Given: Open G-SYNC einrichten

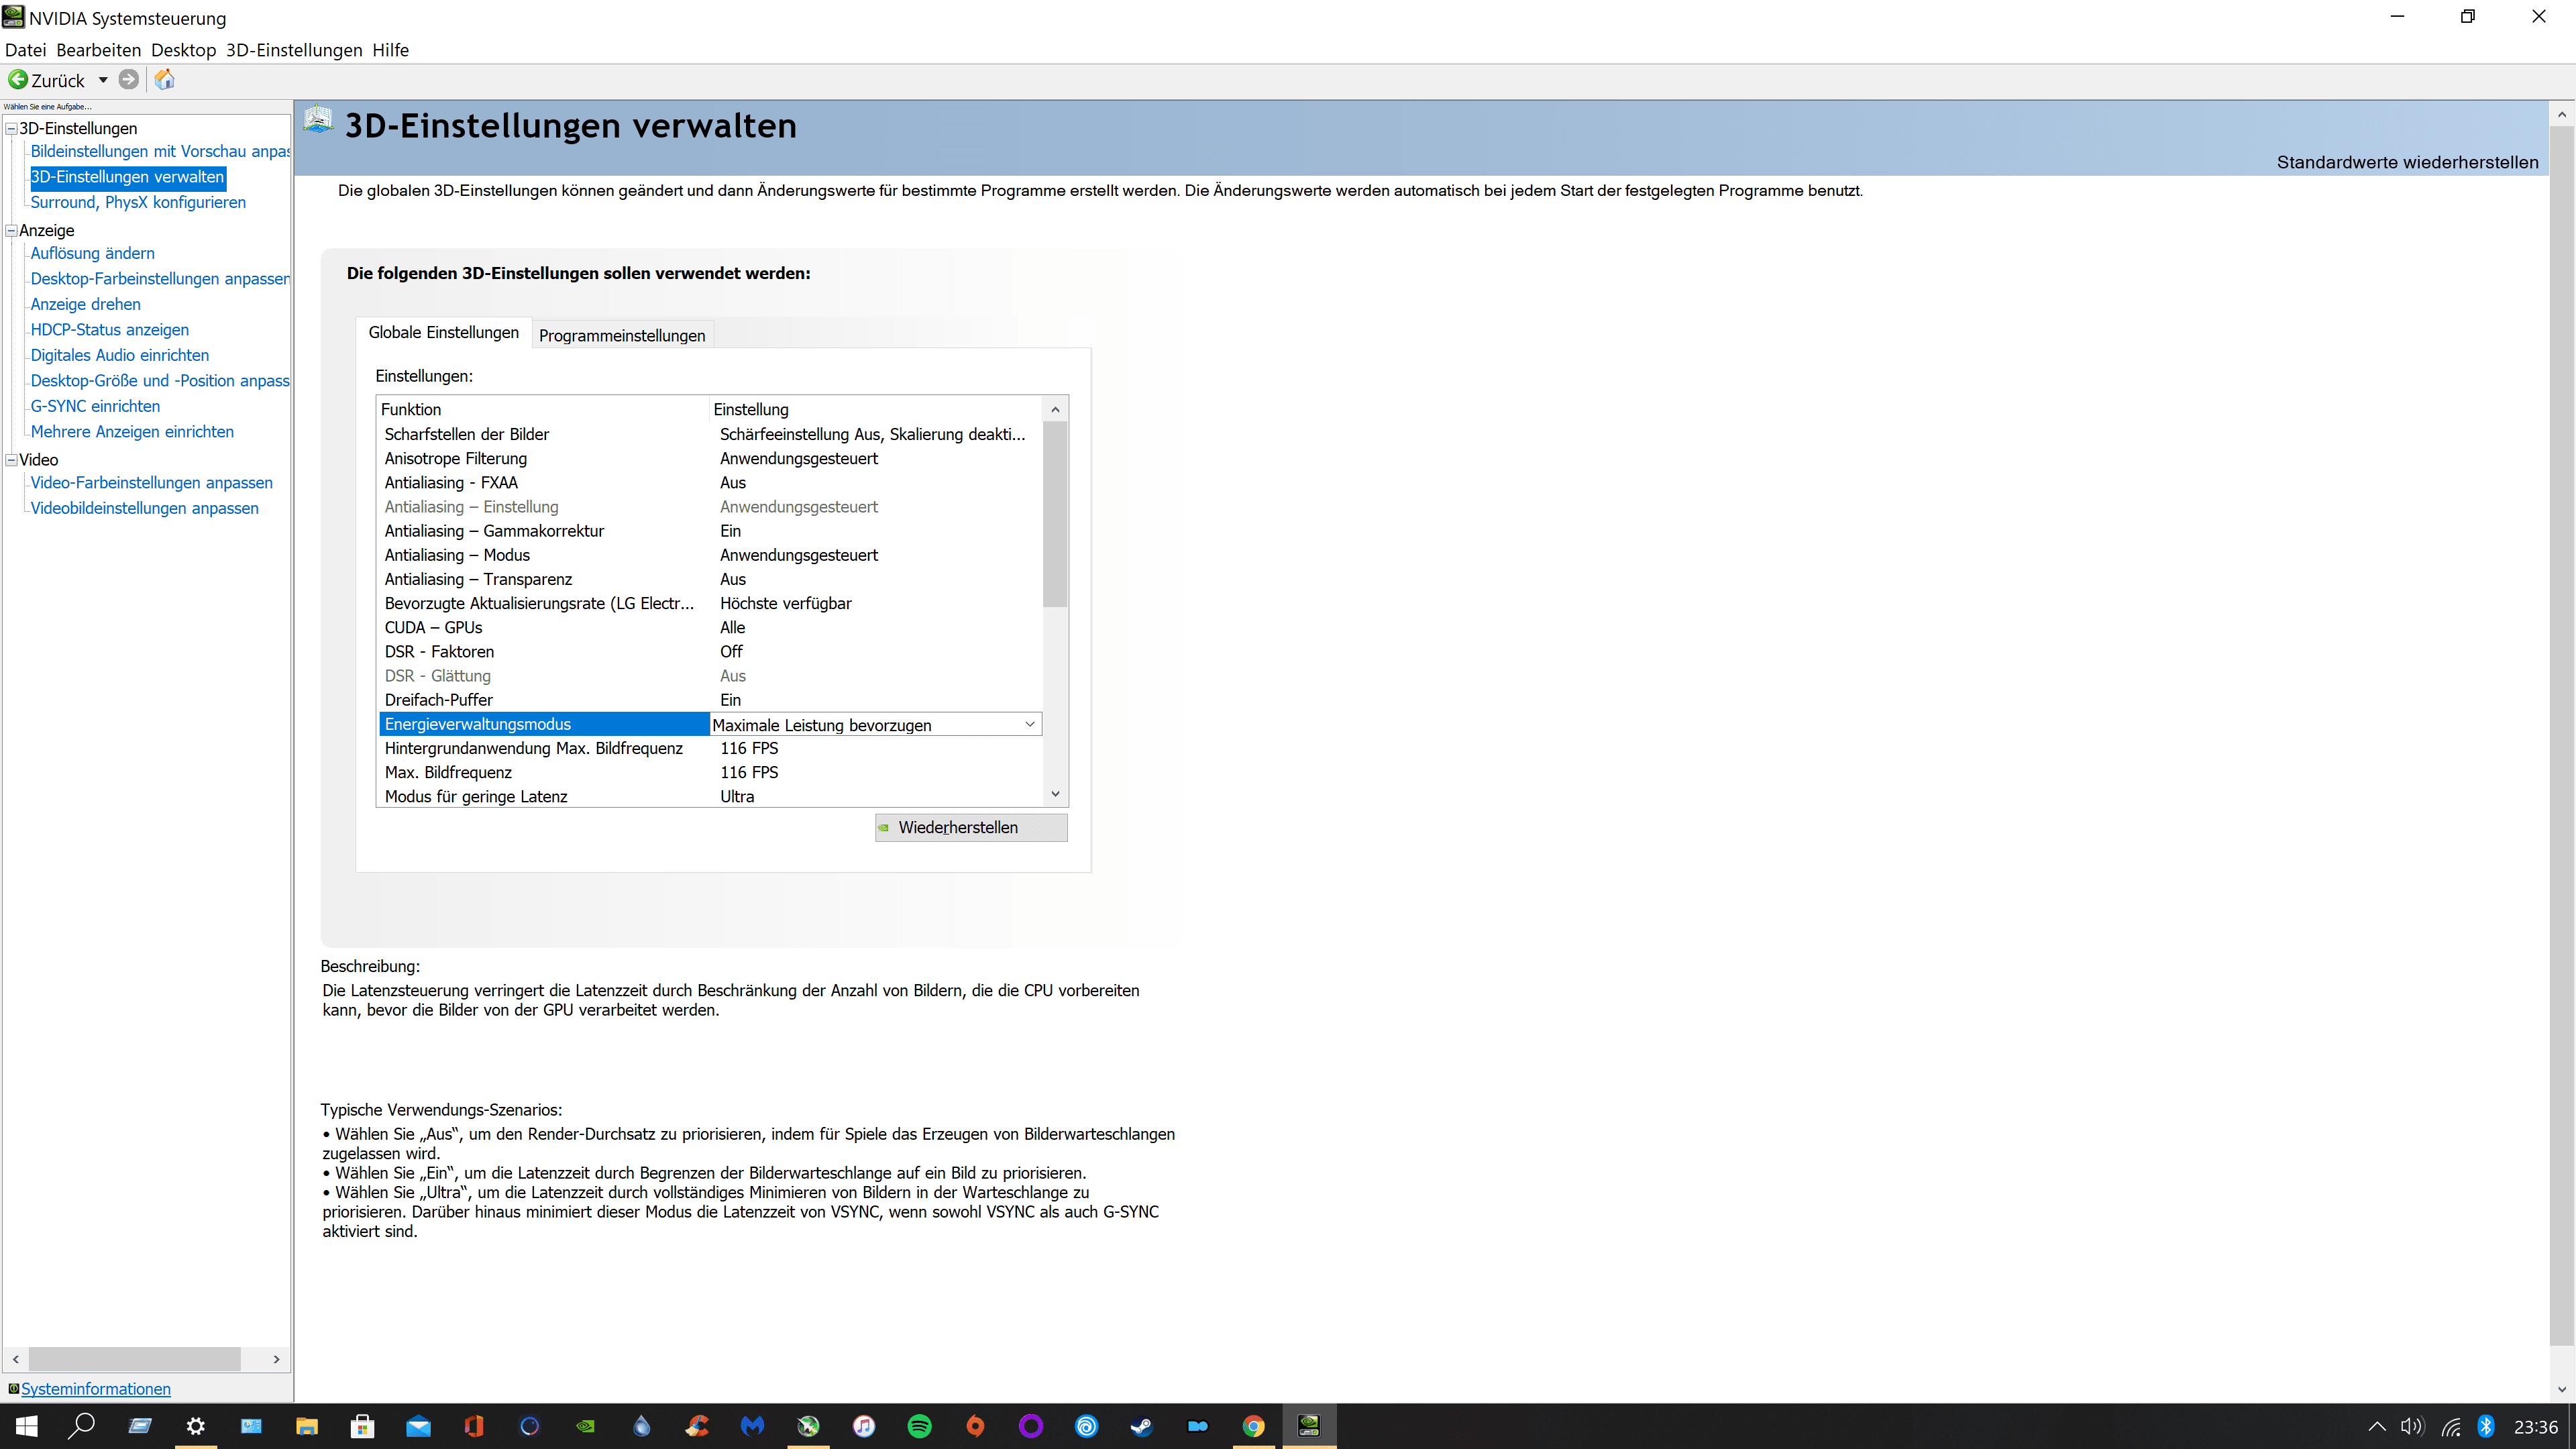Looking at the screenshot, I should (96, 406).
